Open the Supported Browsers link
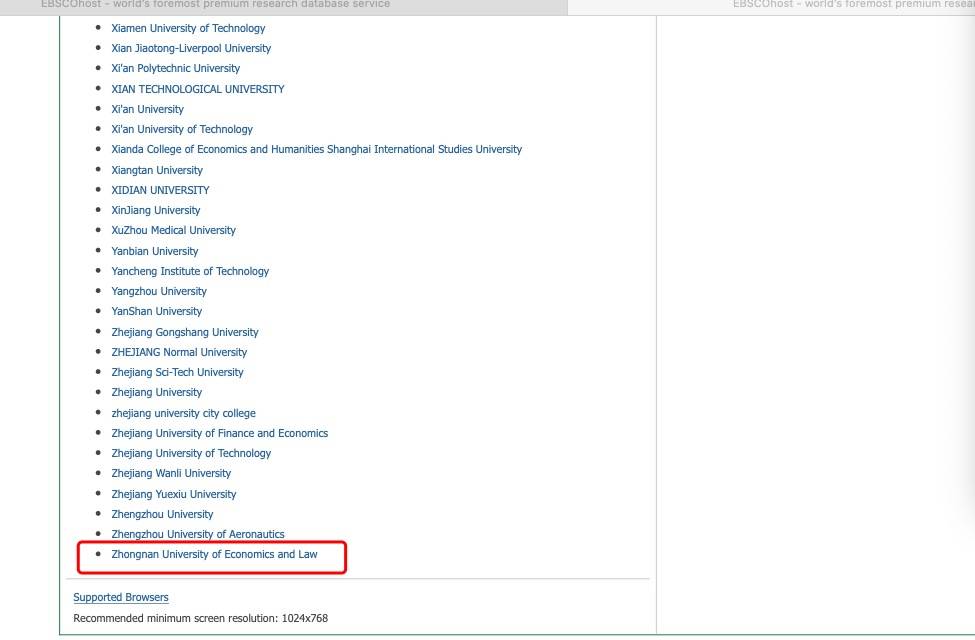This screenshot has width=975, height=640. coord(121,597)
